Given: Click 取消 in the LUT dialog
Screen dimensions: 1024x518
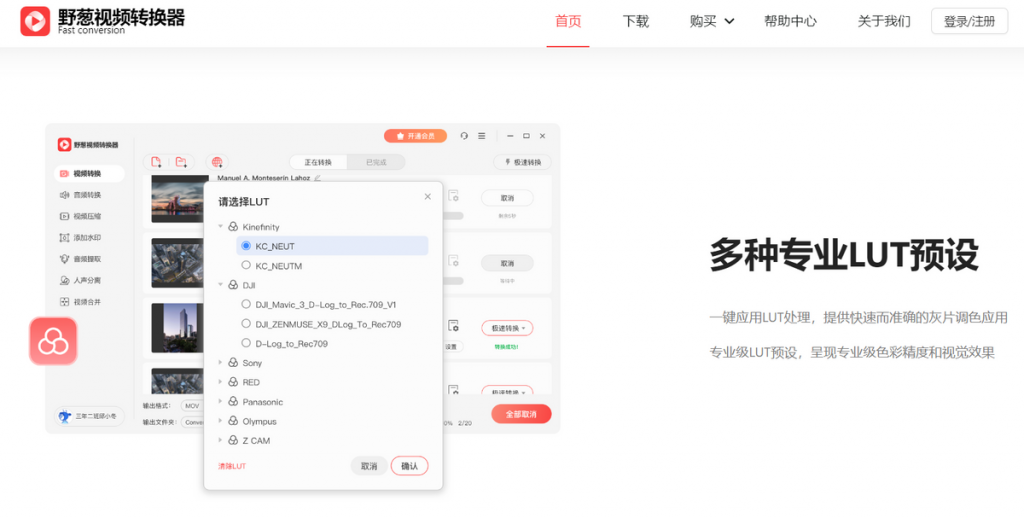Looking at the screenshot, I should pyautogui.click(x=369, y=466).
